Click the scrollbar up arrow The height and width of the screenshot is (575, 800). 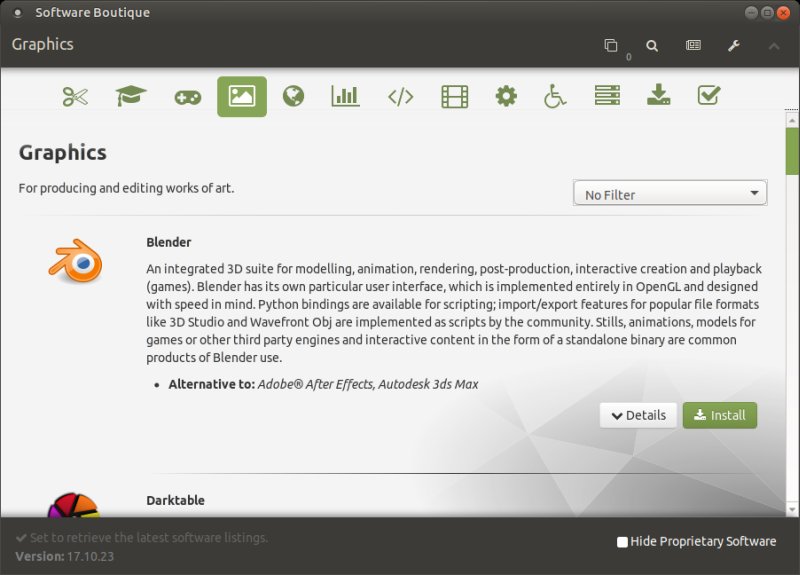792,121
